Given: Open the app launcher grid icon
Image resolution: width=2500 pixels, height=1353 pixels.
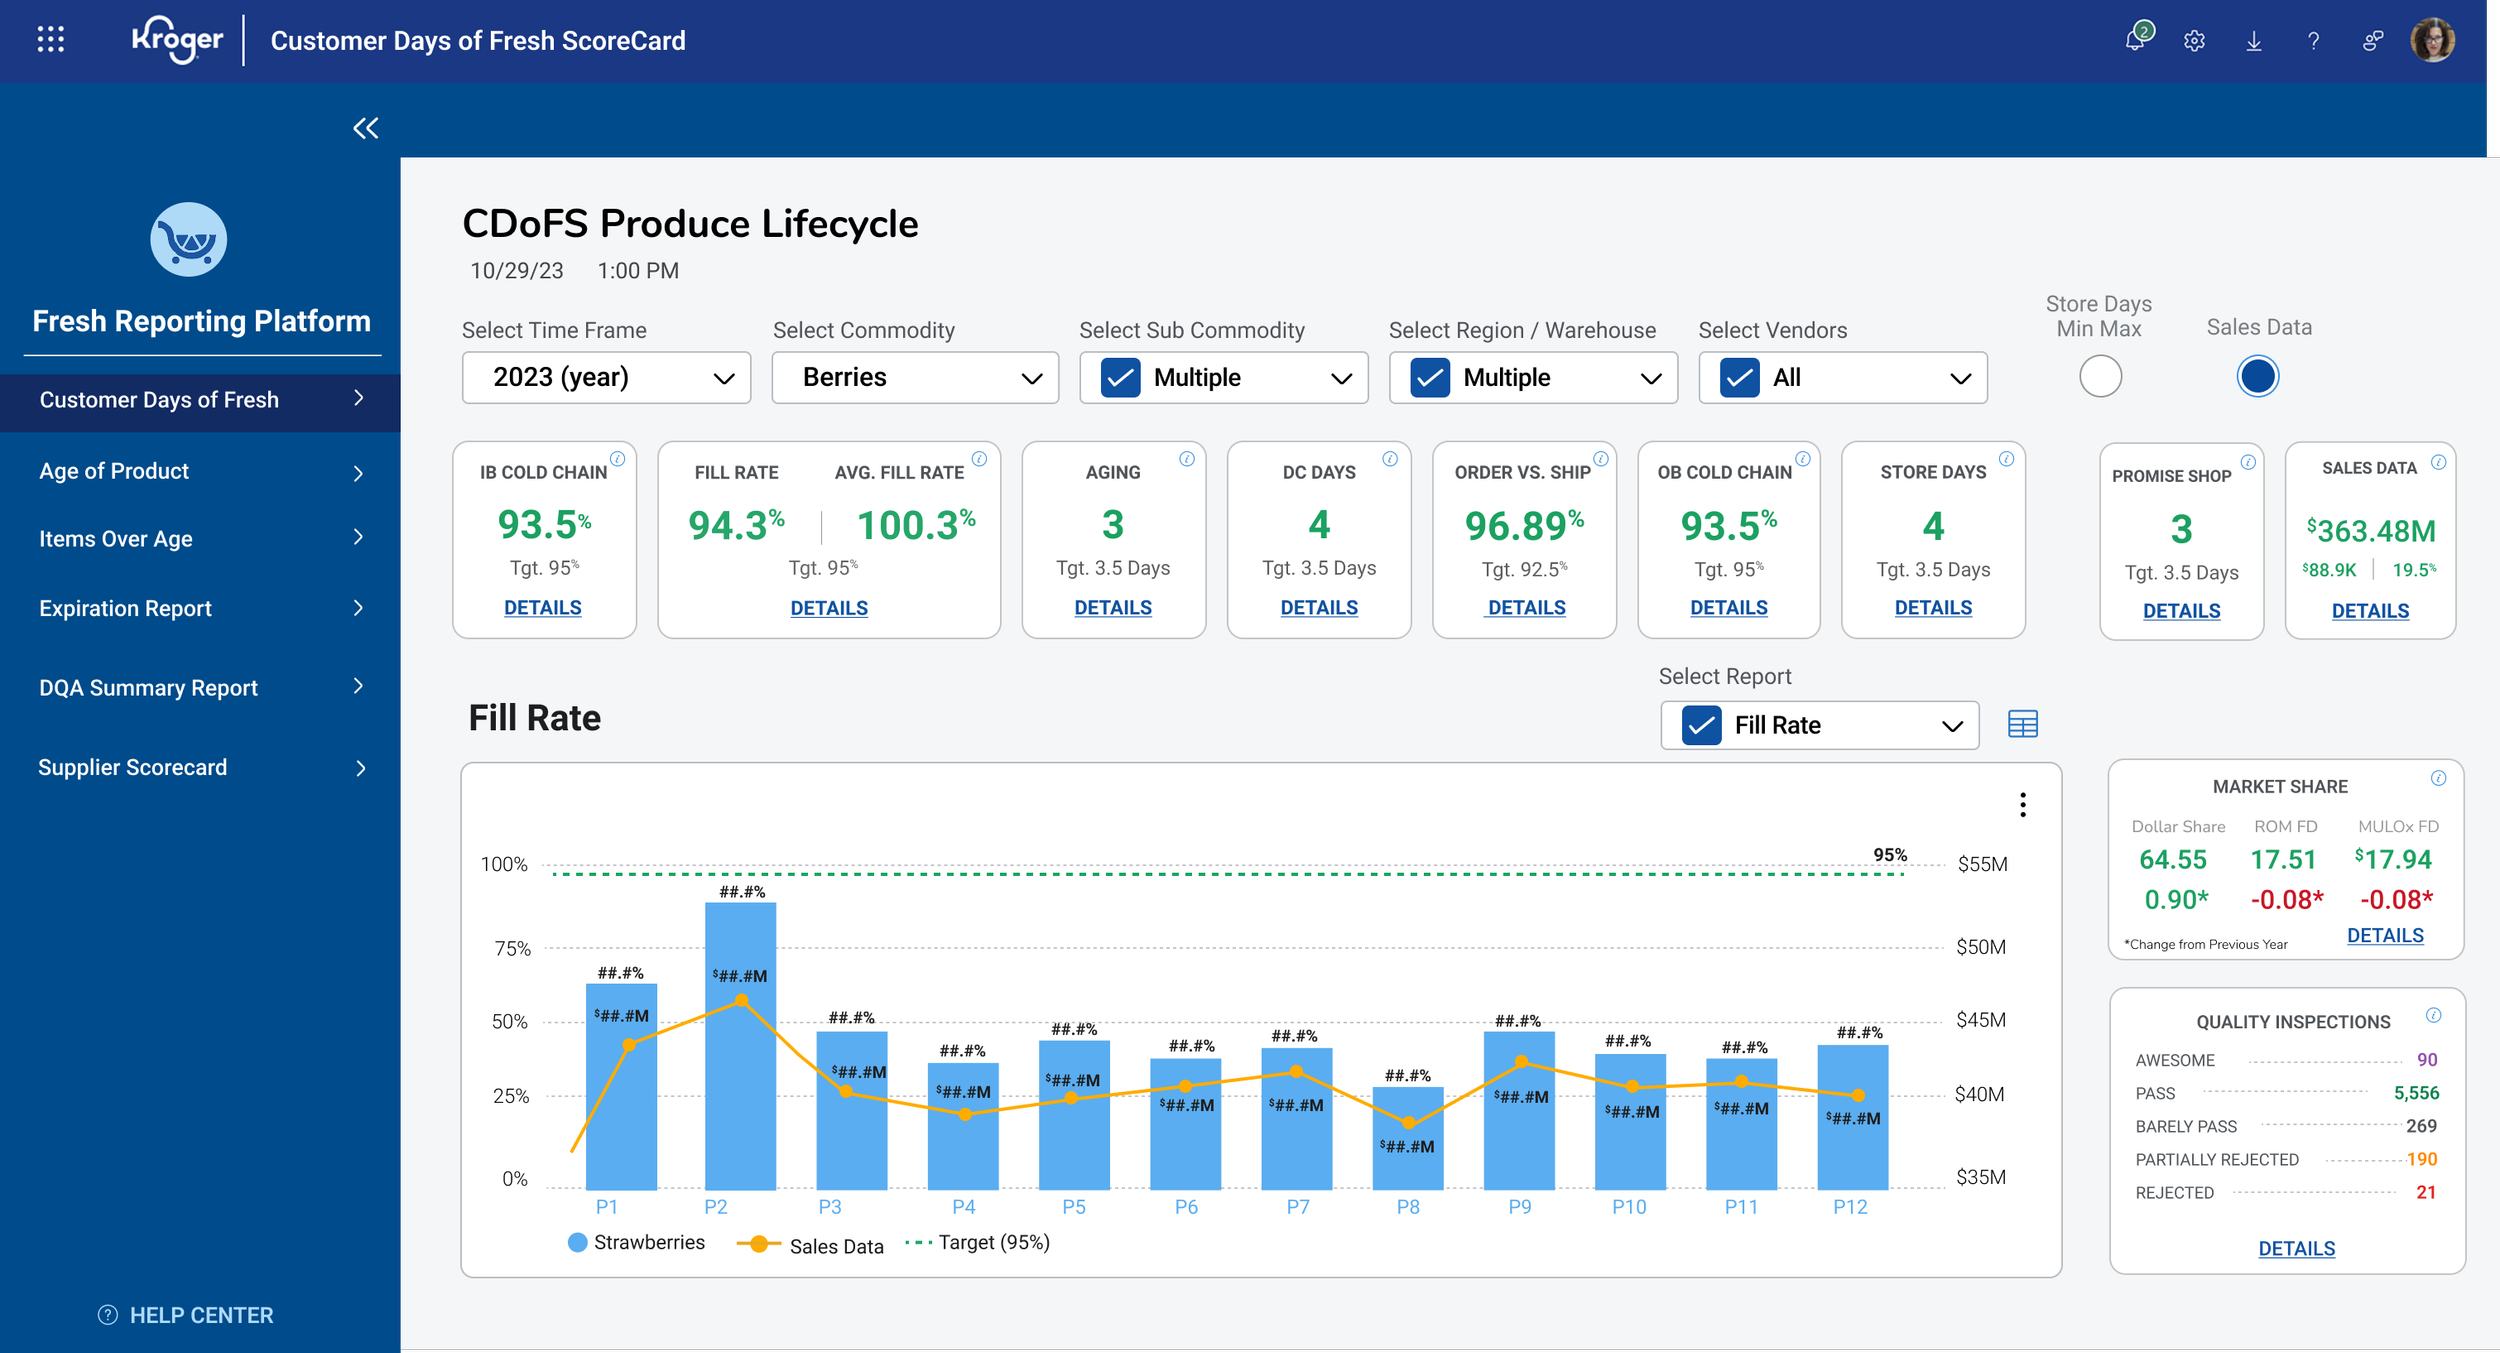Looking at the screenshot, I should [x=51, y=40].
